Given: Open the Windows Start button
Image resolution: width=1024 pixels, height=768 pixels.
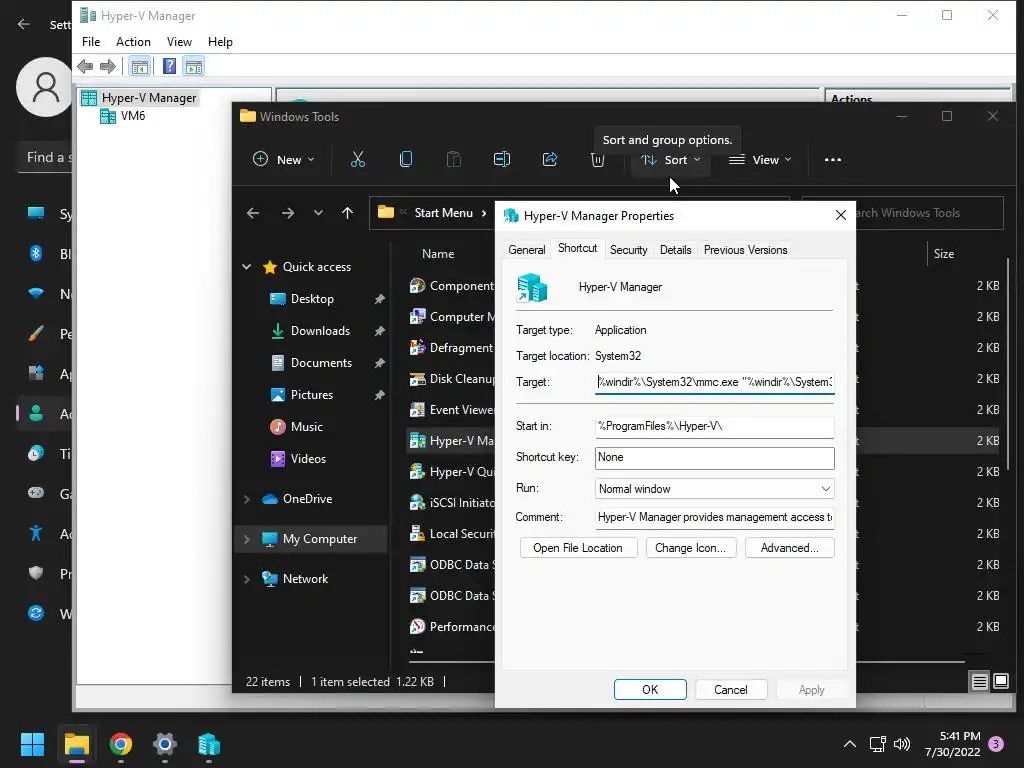Looking at the screenshot, I should tap(32, 744).
